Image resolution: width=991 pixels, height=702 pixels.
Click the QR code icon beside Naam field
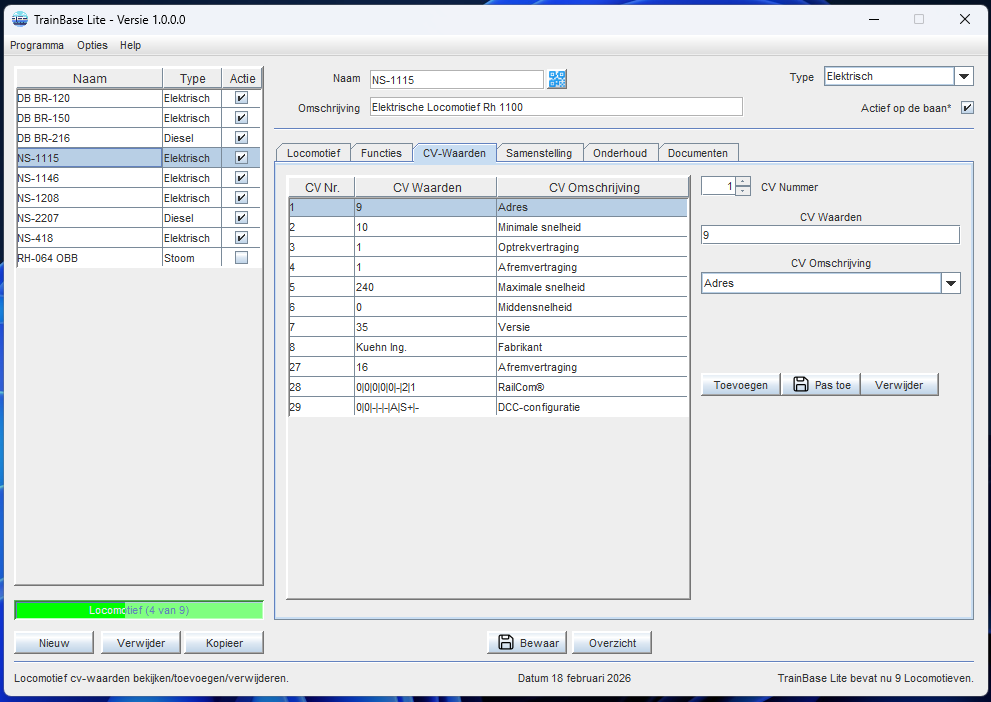557,79
